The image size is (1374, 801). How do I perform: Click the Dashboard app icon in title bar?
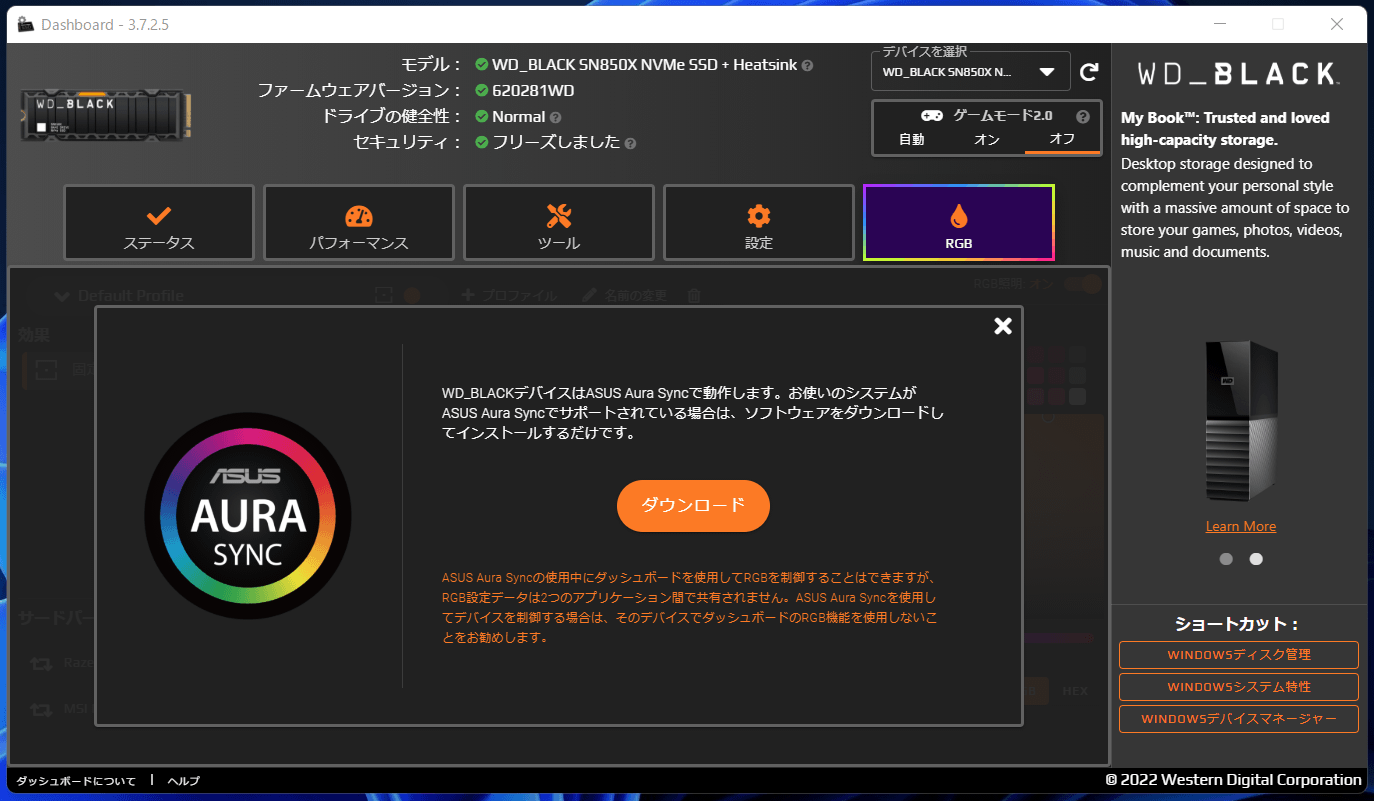25,25
